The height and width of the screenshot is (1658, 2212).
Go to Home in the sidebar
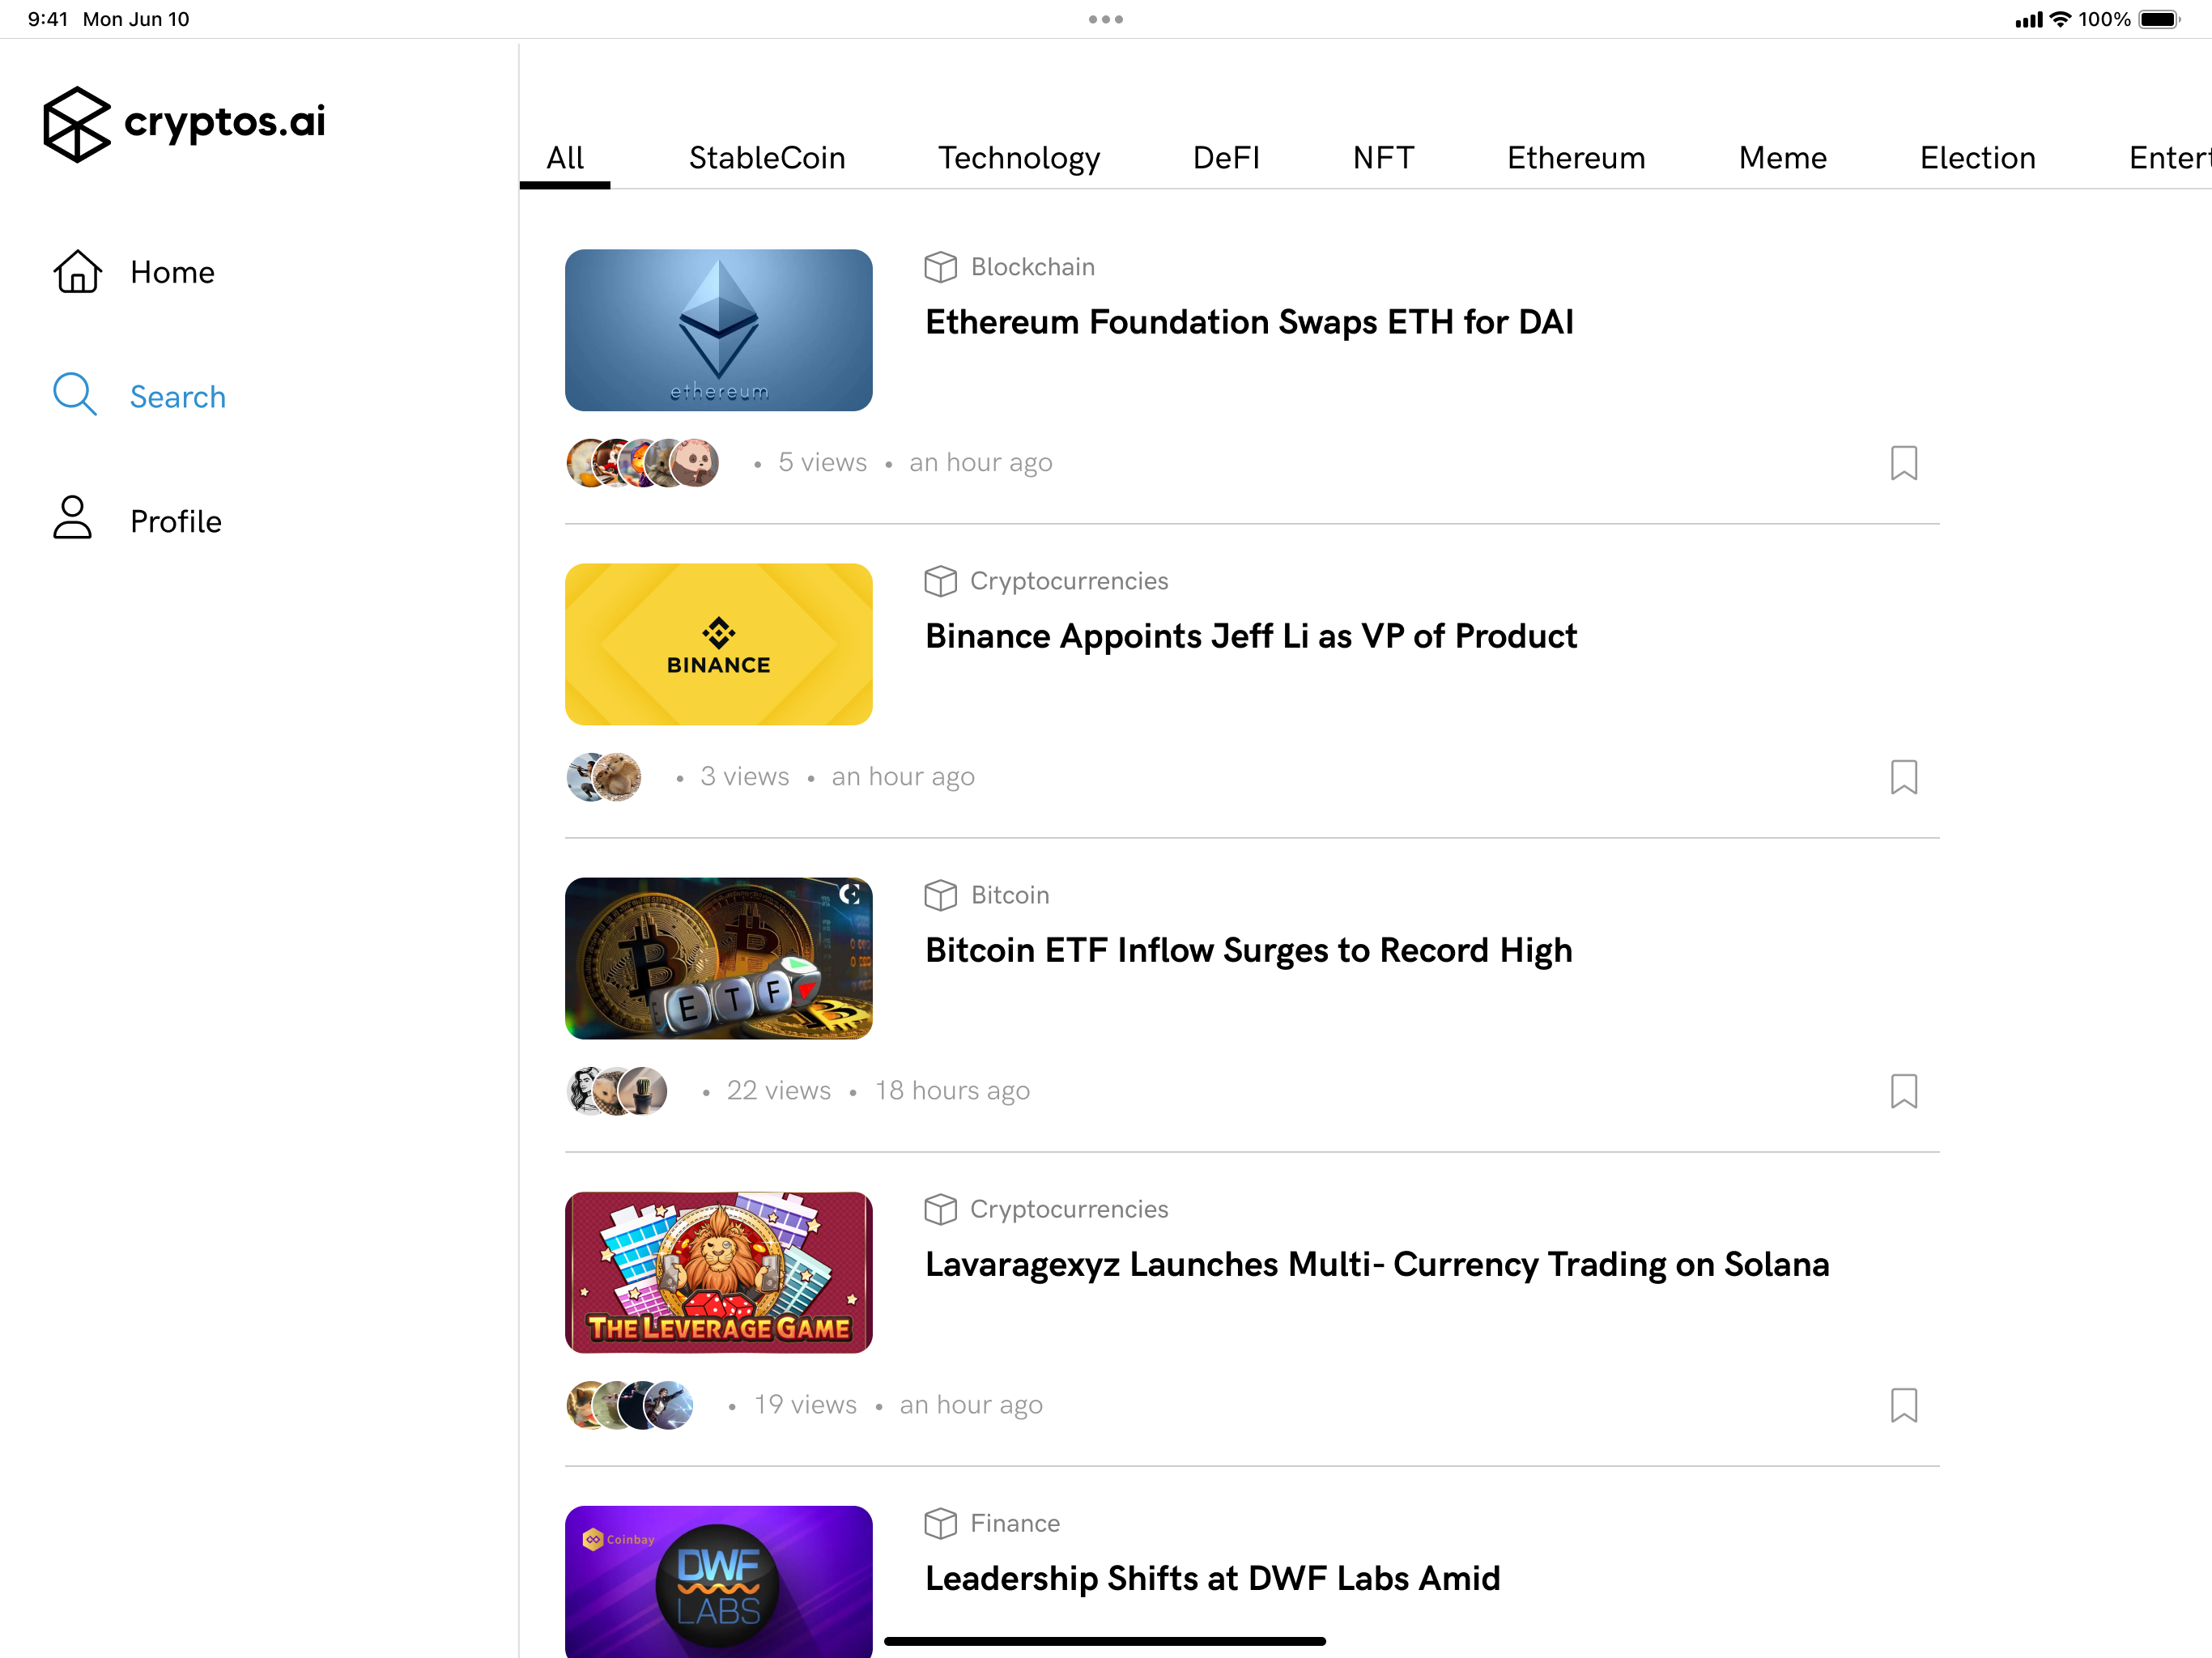(x=134, y=272)
